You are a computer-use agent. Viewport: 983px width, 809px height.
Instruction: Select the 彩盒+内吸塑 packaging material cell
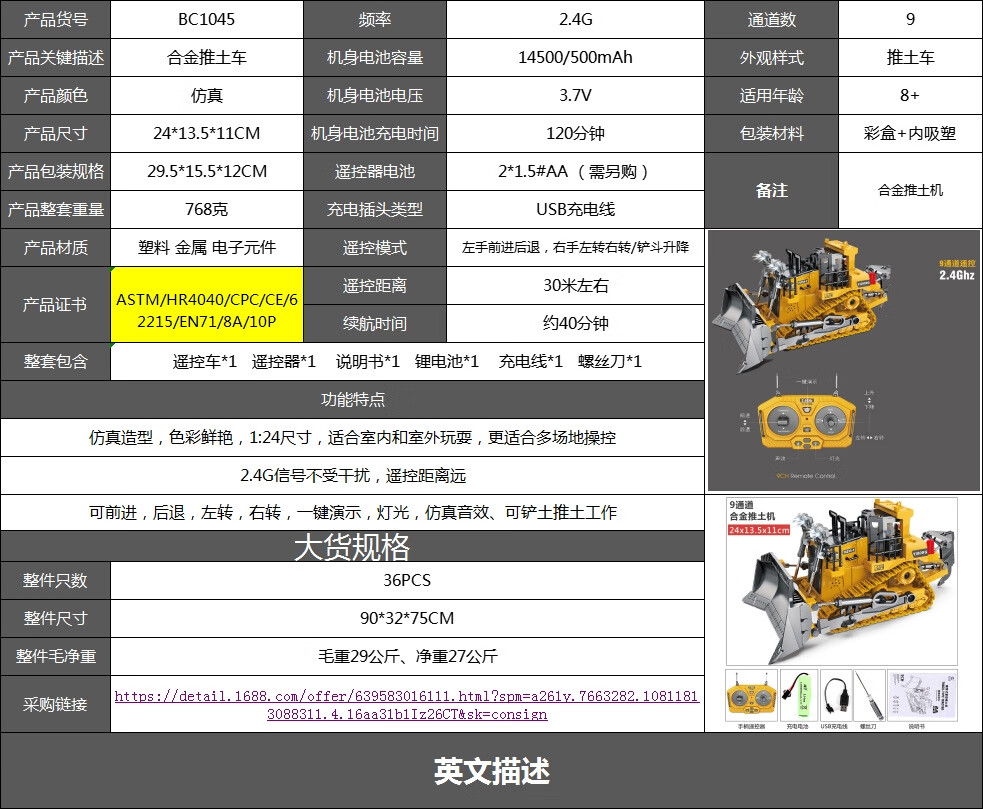click(x=910, y=134)
